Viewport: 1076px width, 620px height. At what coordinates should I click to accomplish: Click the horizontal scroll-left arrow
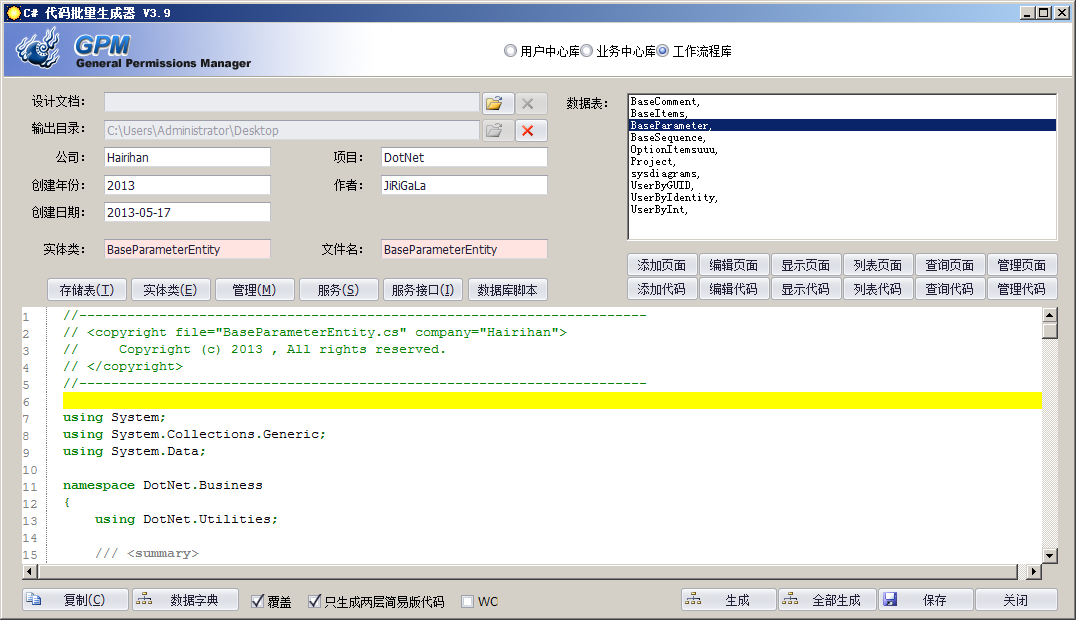[30, 571]
